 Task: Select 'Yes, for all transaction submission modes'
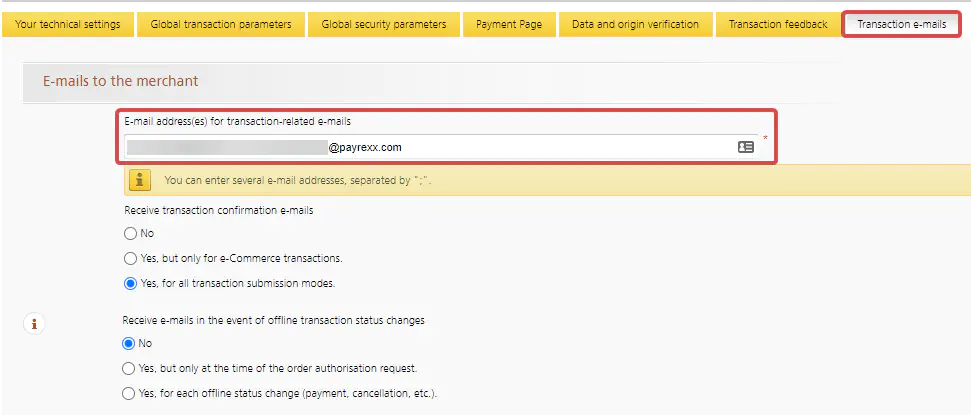tap(130, 284)
